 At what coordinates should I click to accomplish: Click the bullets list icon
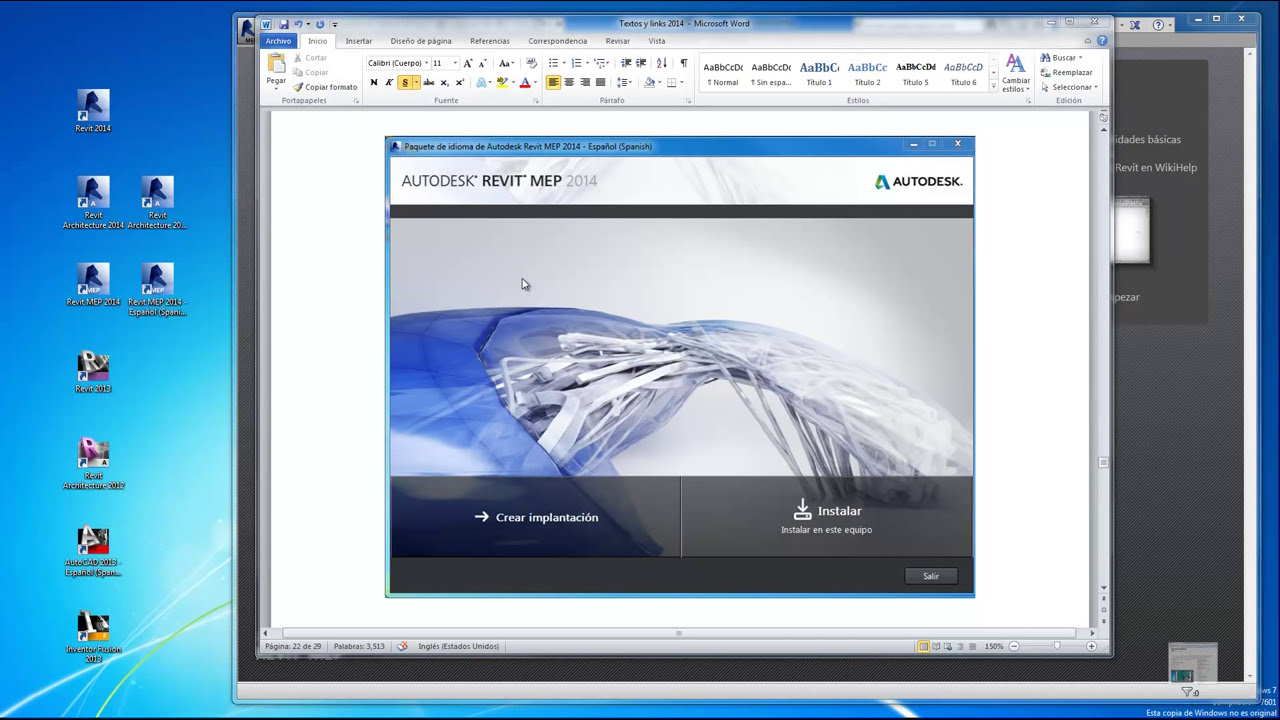554,63
